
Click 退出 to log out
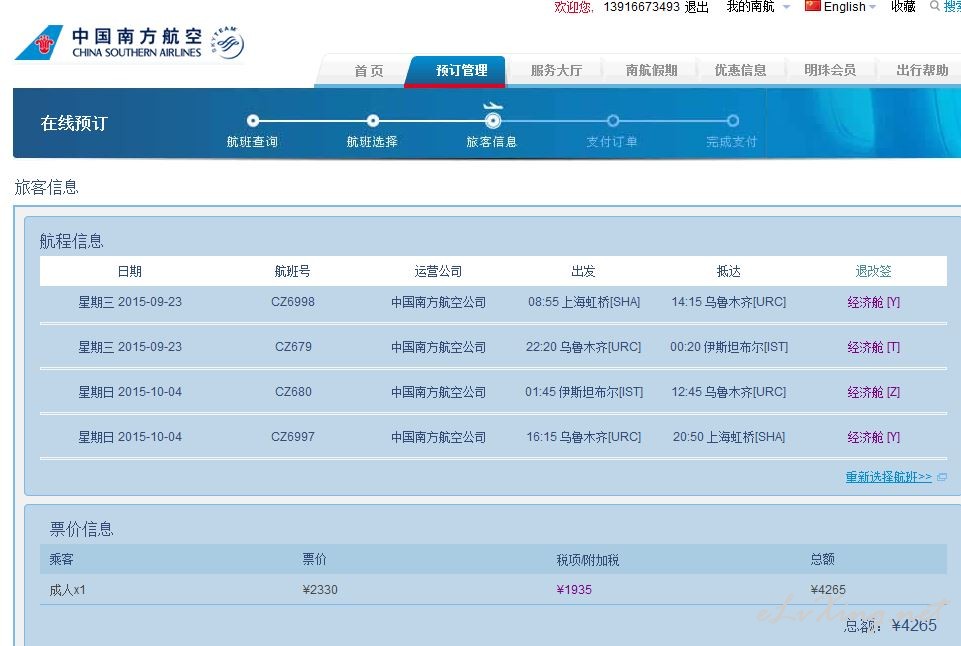click(697, 7)
